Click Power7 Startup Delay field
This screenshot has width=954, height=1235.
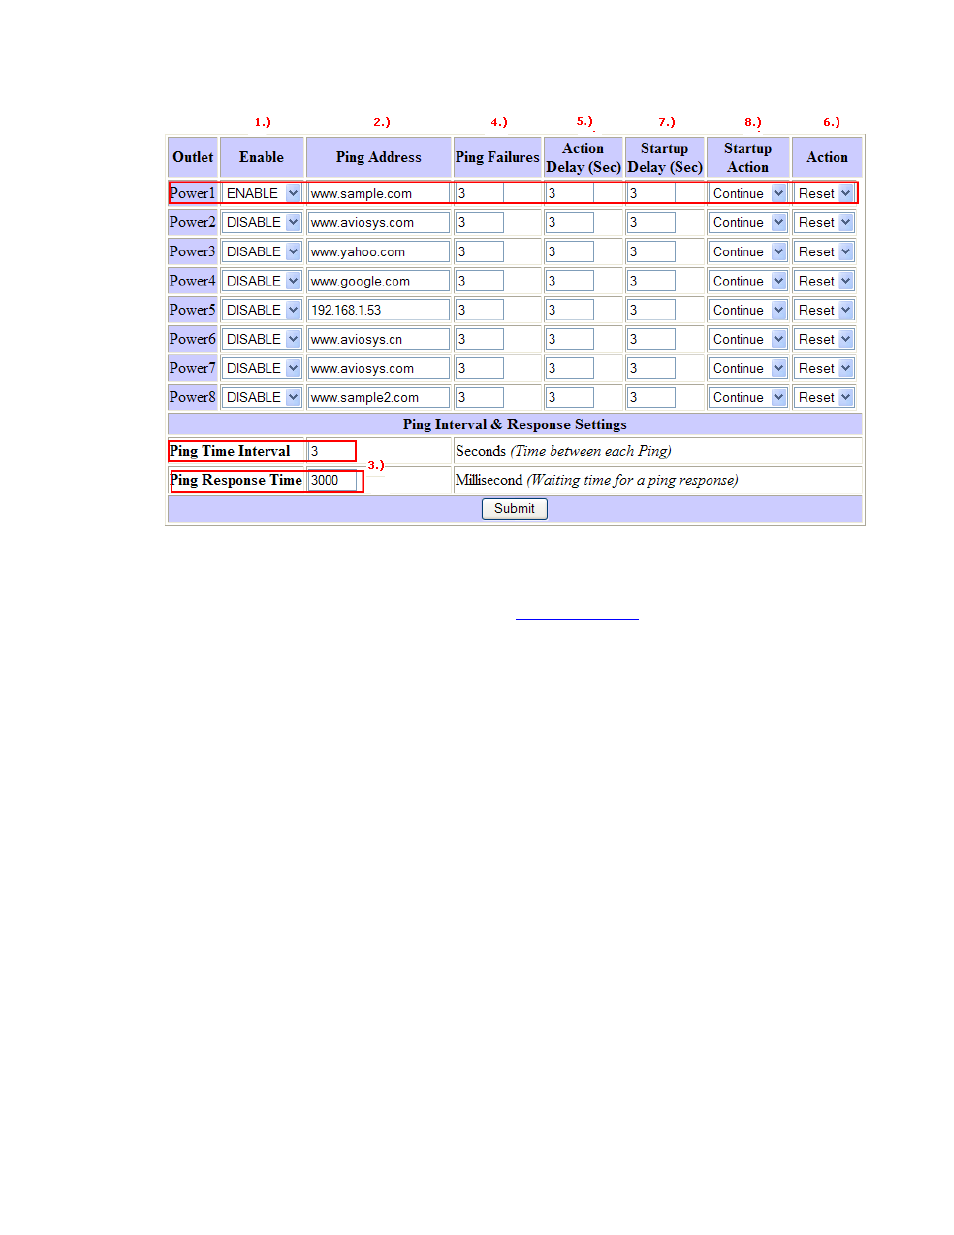pos(652,368)
